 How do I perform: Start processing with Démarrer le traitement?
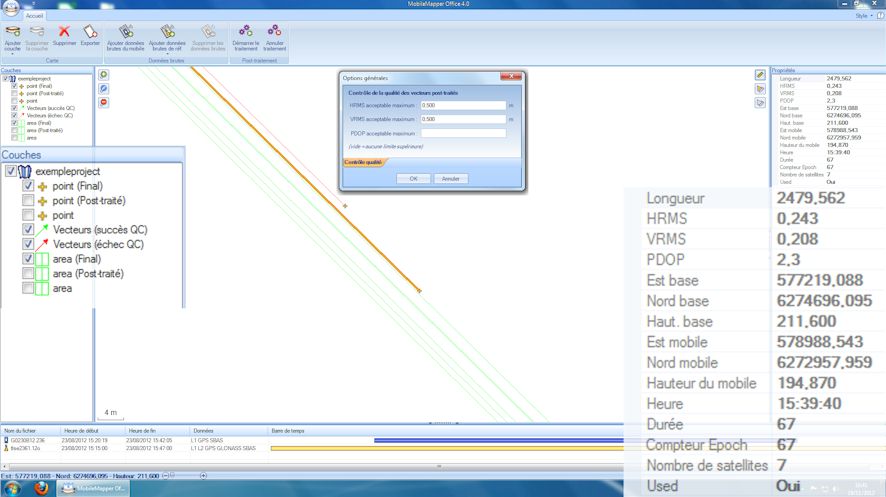[246, 30]
